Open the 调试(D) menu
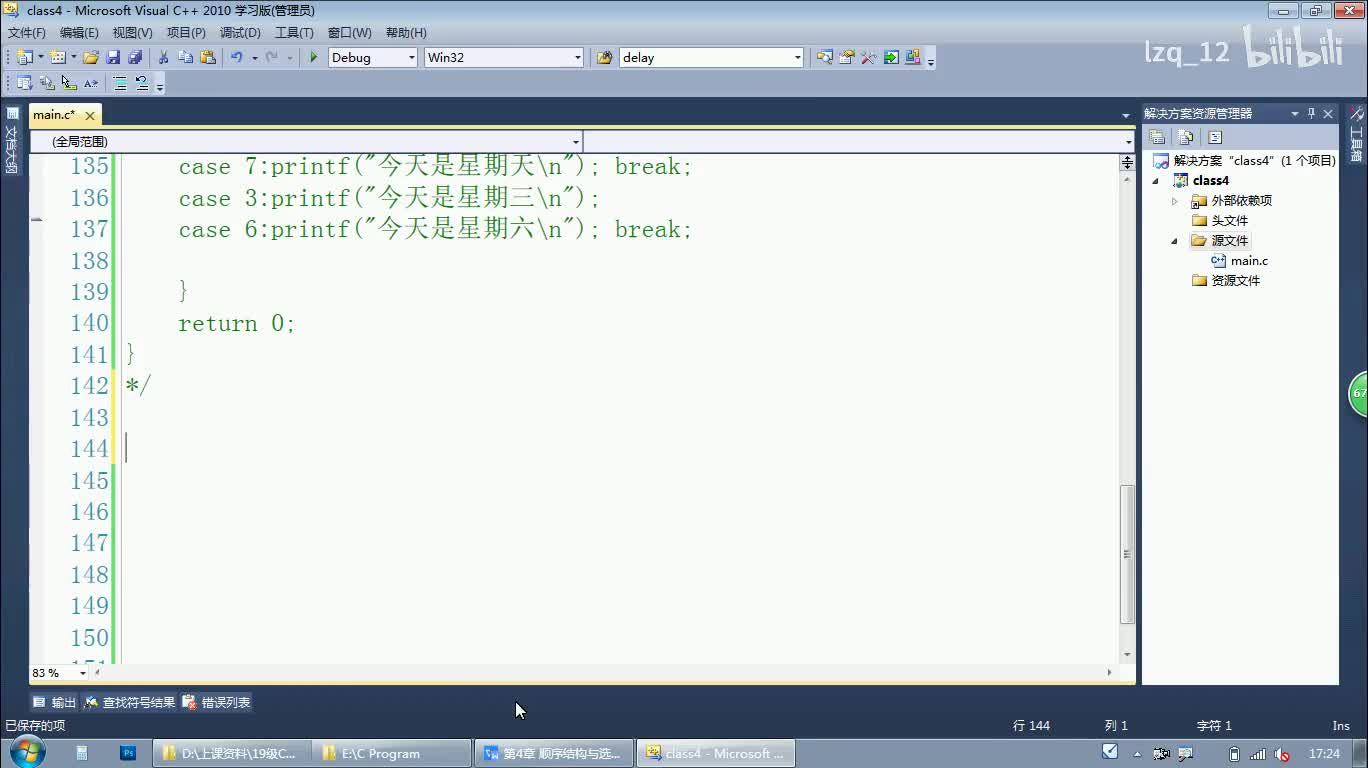The width and height of the screenshot is (1368, 768). 240,33
